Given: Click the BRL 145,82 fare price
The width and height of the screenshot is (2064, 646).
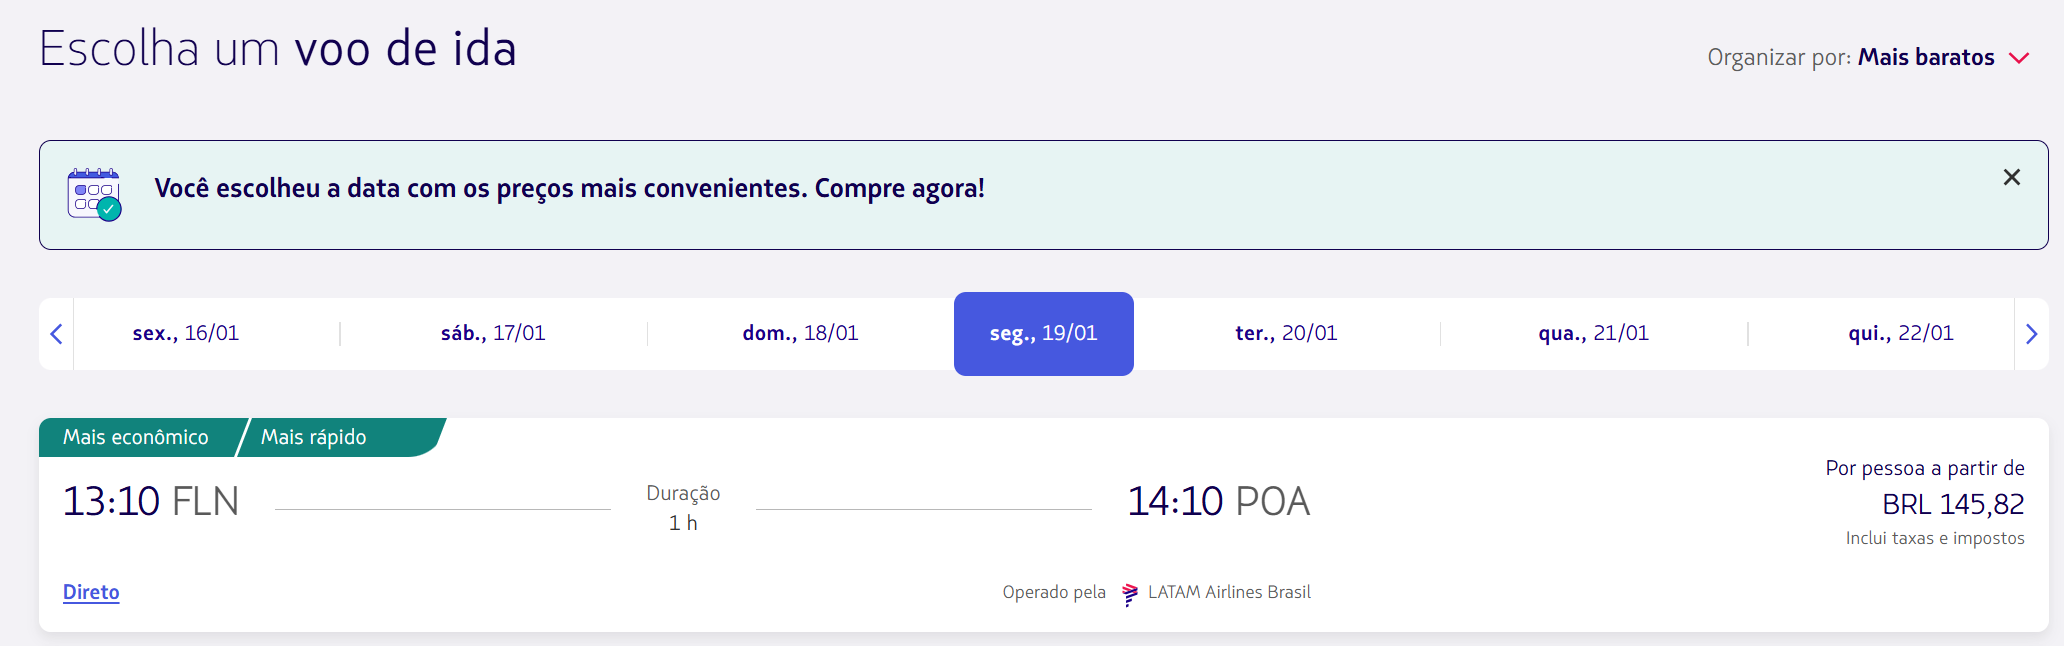Looking at the screenshot, I should 1953,504.
